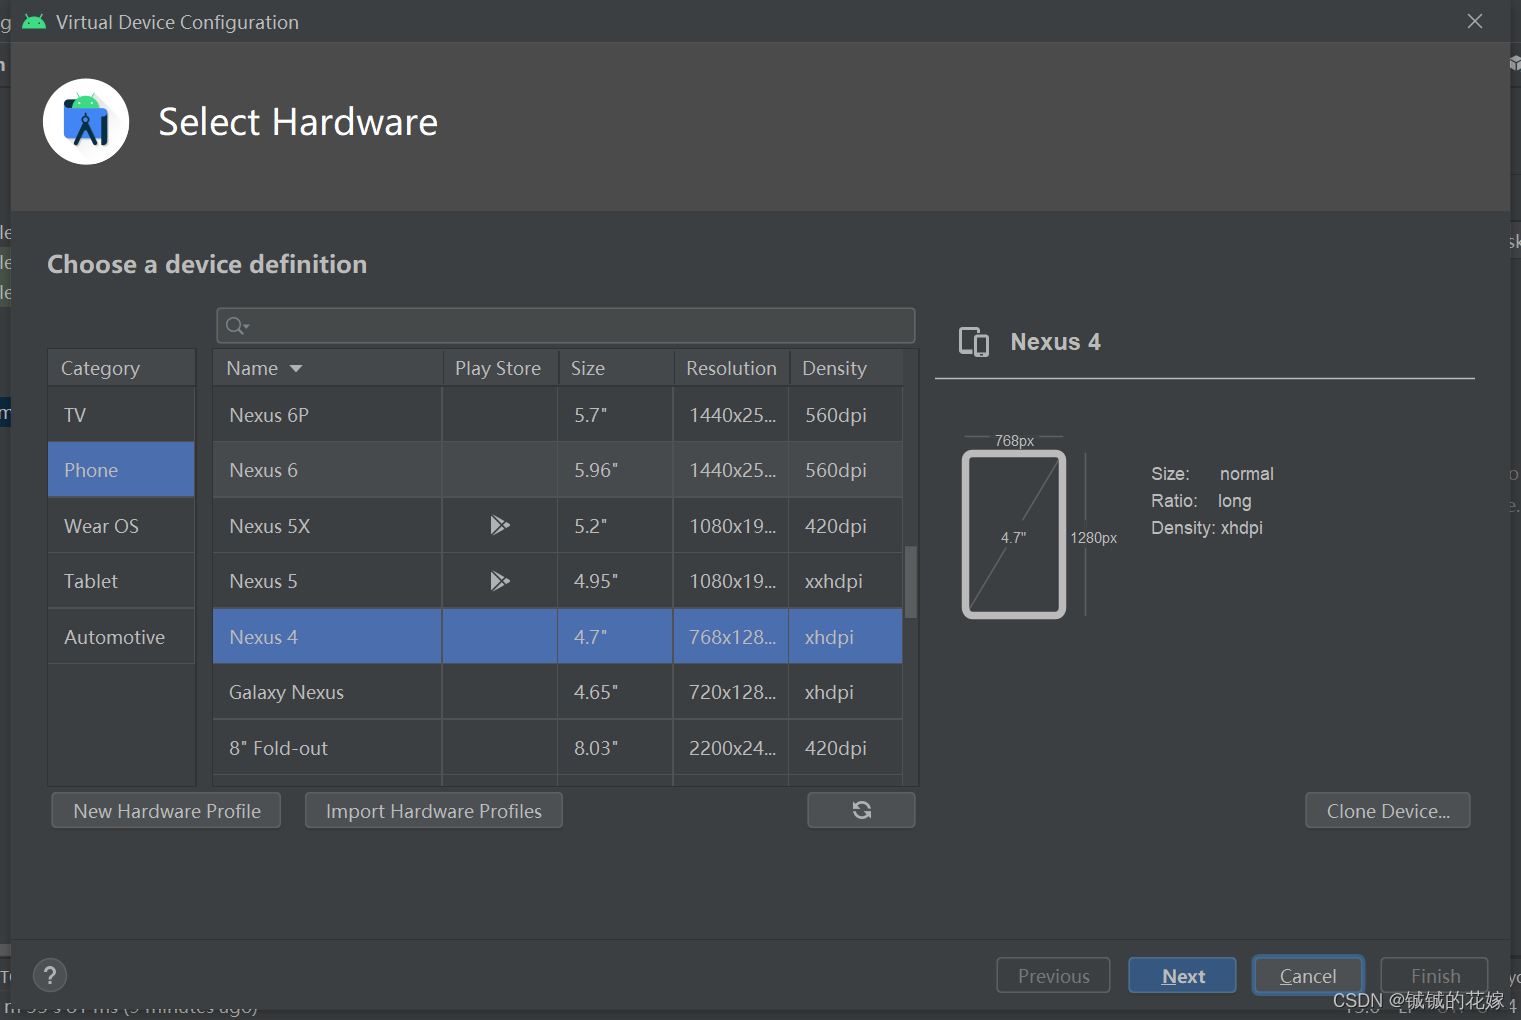Viewport: 1521px width, 1020px height.
Task: Select the Phone category
Action: click(121, 470)
